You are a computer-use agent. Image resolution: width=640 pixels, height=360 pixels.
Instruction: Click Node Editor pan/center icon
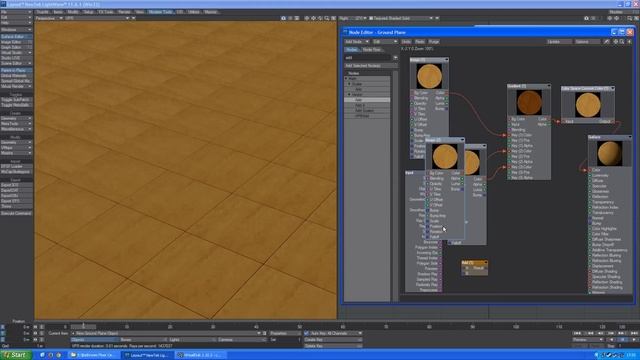tap(616, 42)
